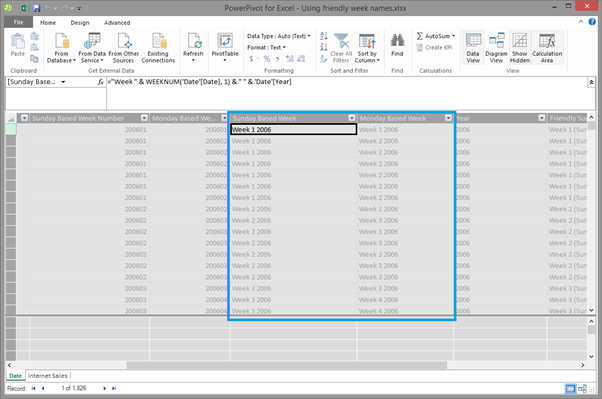This screenshot has height=399, width=602.
Task: Sort A to Z ascending icon
Action: click(324, 36)
